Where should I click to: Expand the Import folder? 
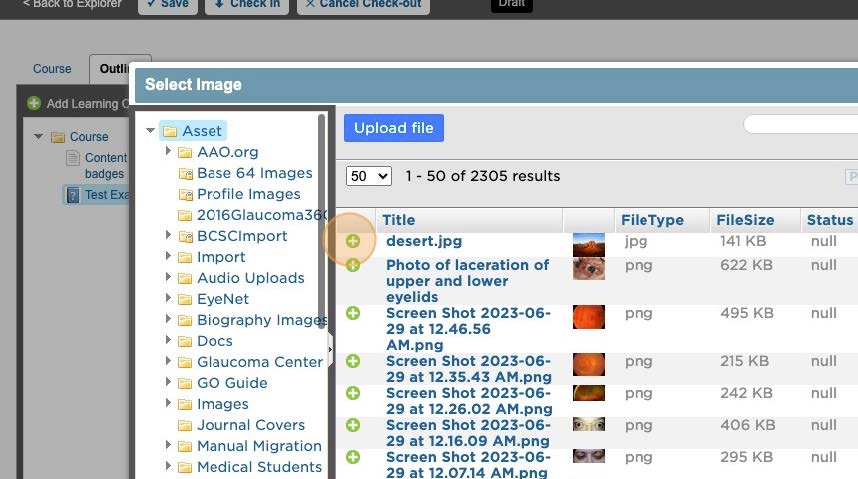[168, 256]
